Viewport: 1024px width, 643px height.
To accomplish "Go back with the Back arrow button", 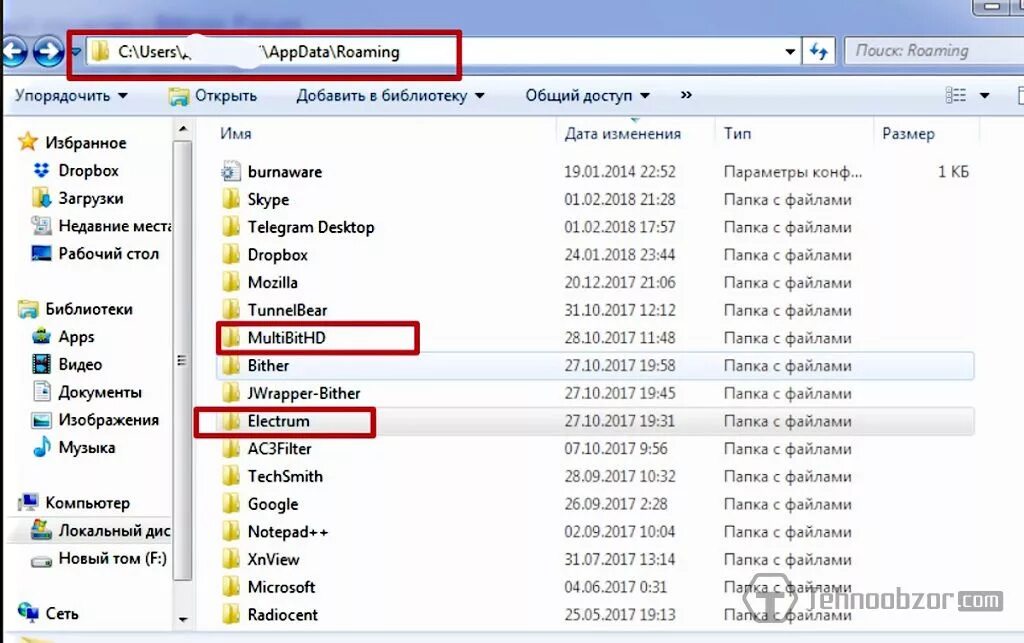I will [14, 52].
